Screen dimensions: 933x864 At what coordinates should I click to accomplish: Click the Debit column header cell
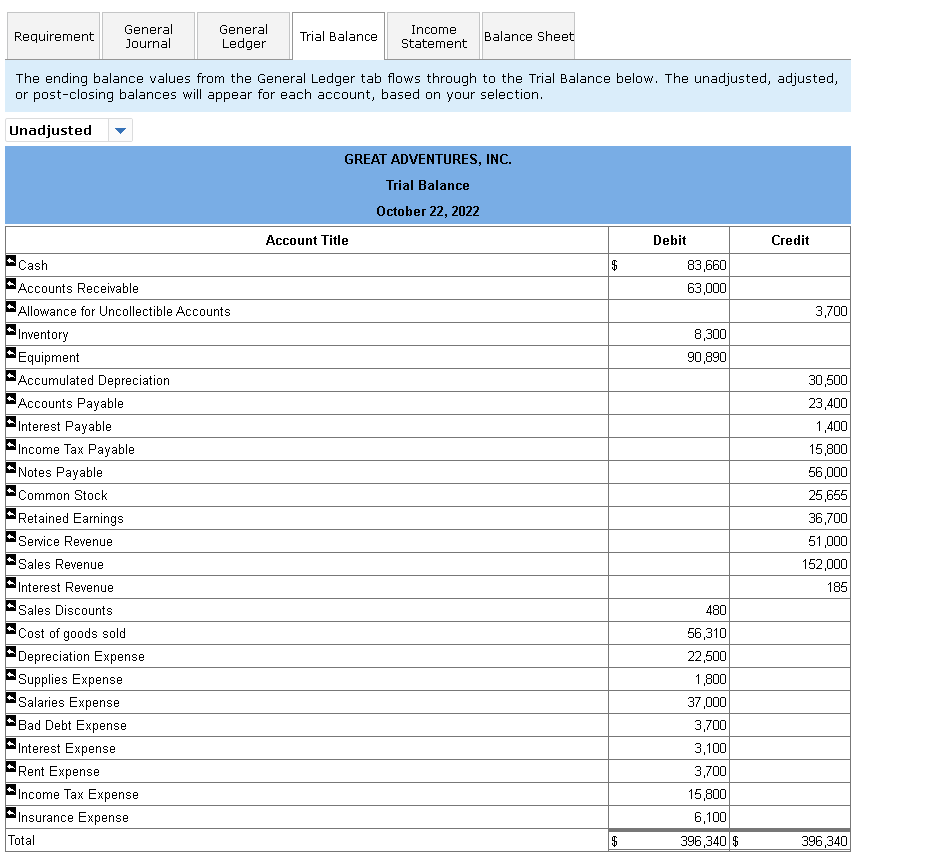tap(668, 240)
